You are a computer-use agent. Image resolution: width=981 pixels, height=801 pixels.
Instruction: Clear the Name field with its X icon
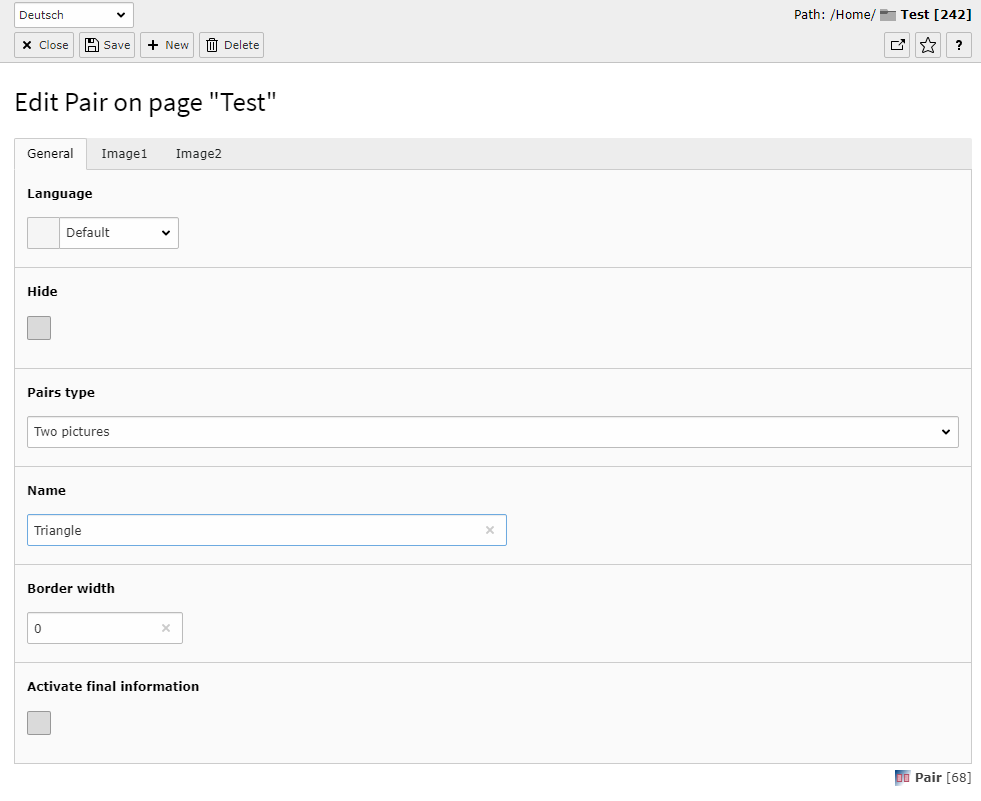point(490,530)
